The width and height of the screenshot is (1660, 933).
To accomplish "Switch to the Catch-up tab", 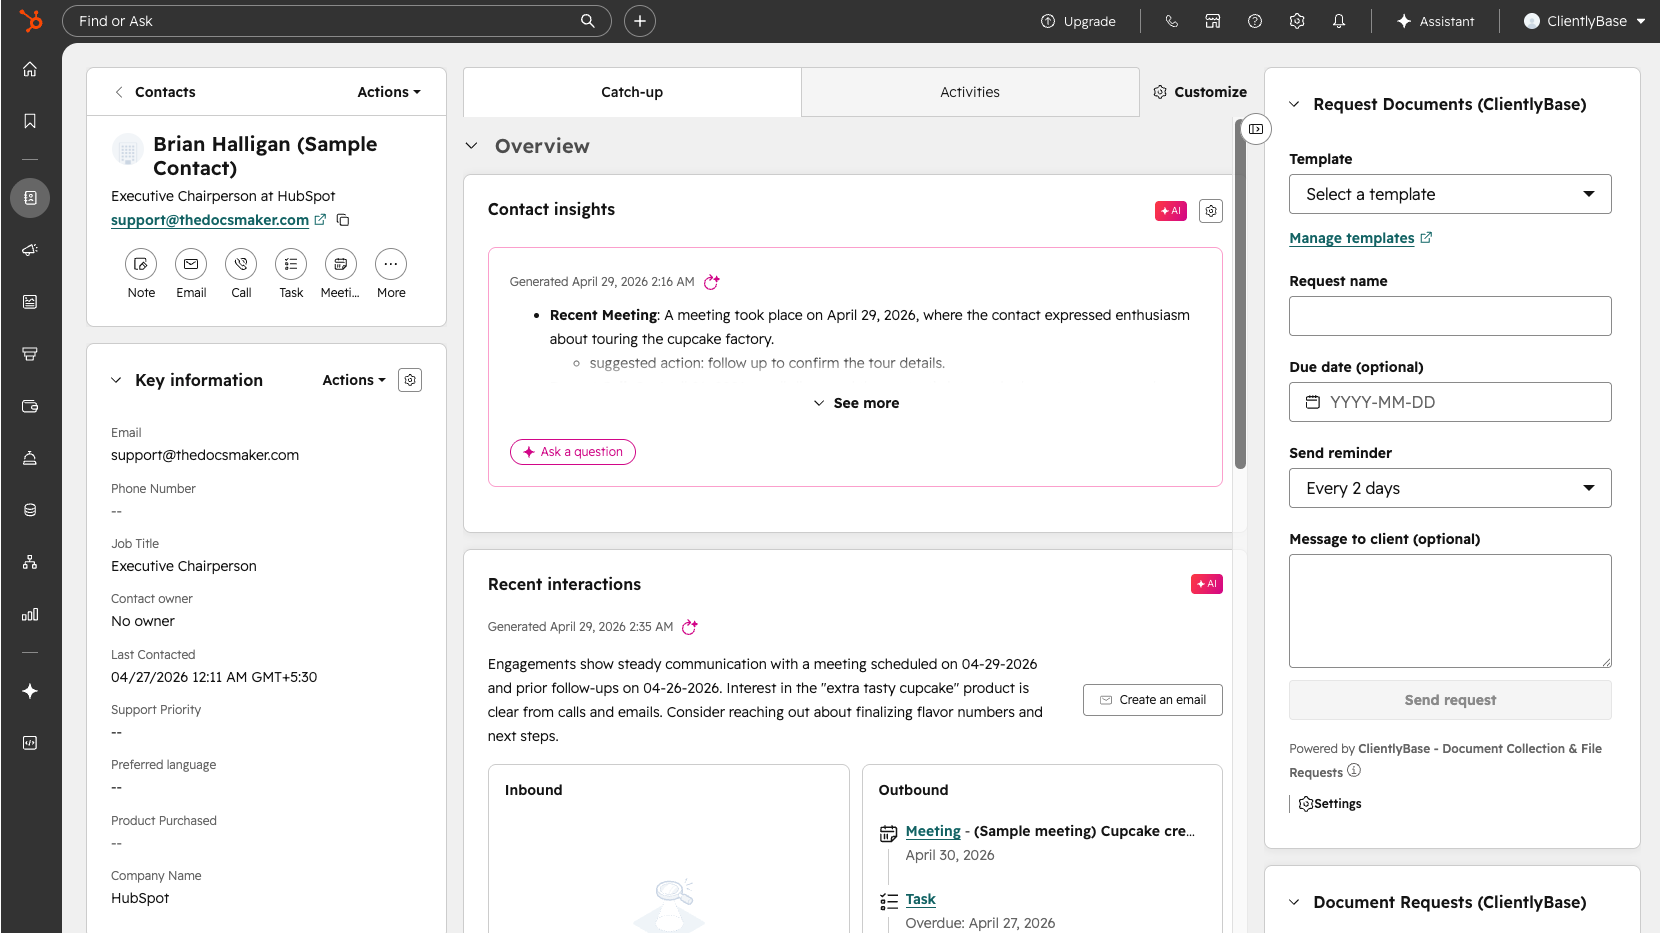I will pos(632,92).
